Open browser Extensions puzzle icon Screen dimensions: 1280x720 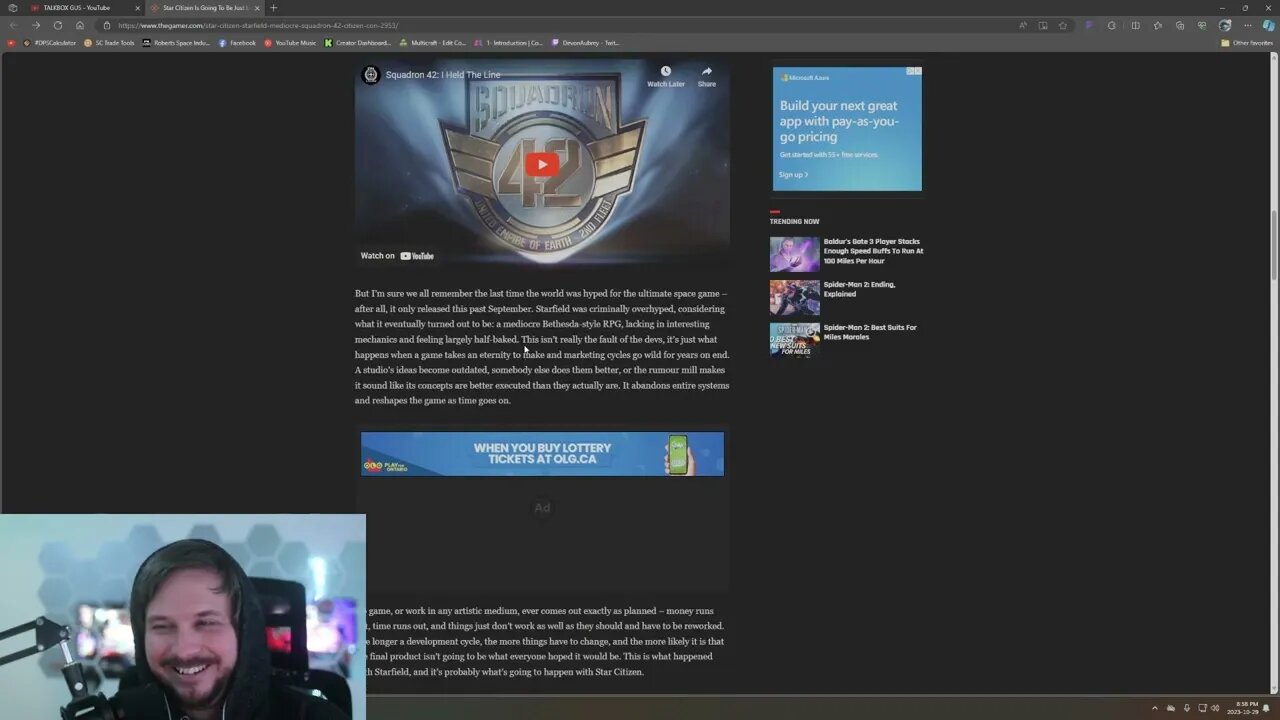tap(1111, 25)
